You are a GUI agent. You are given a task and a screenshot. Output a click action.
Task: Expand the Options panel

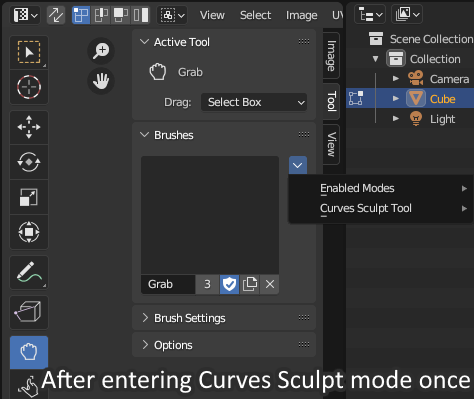point(145,345)
